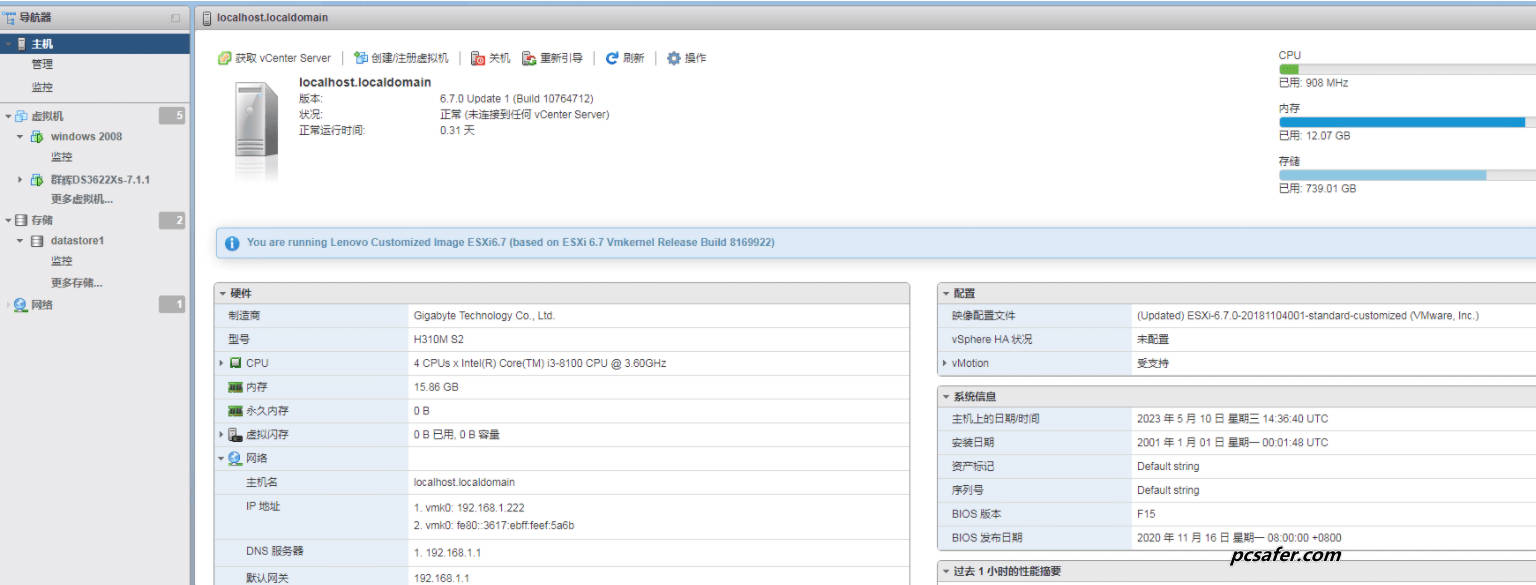Viewport: 1536px width, 585px height.
Task: Select 网络 in the navigator
Action: pos(42,305)
